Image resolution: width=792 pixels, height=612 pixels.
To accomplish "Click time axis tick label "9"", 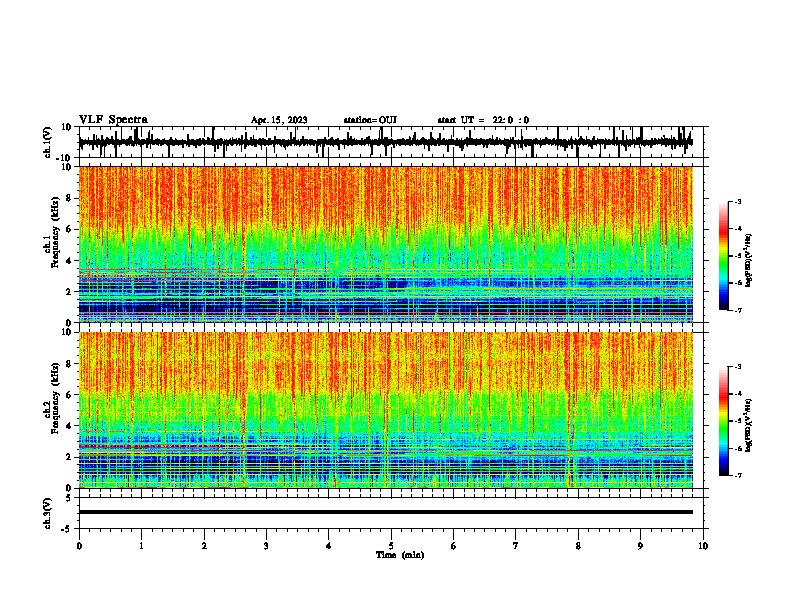I will pos(640,546).
